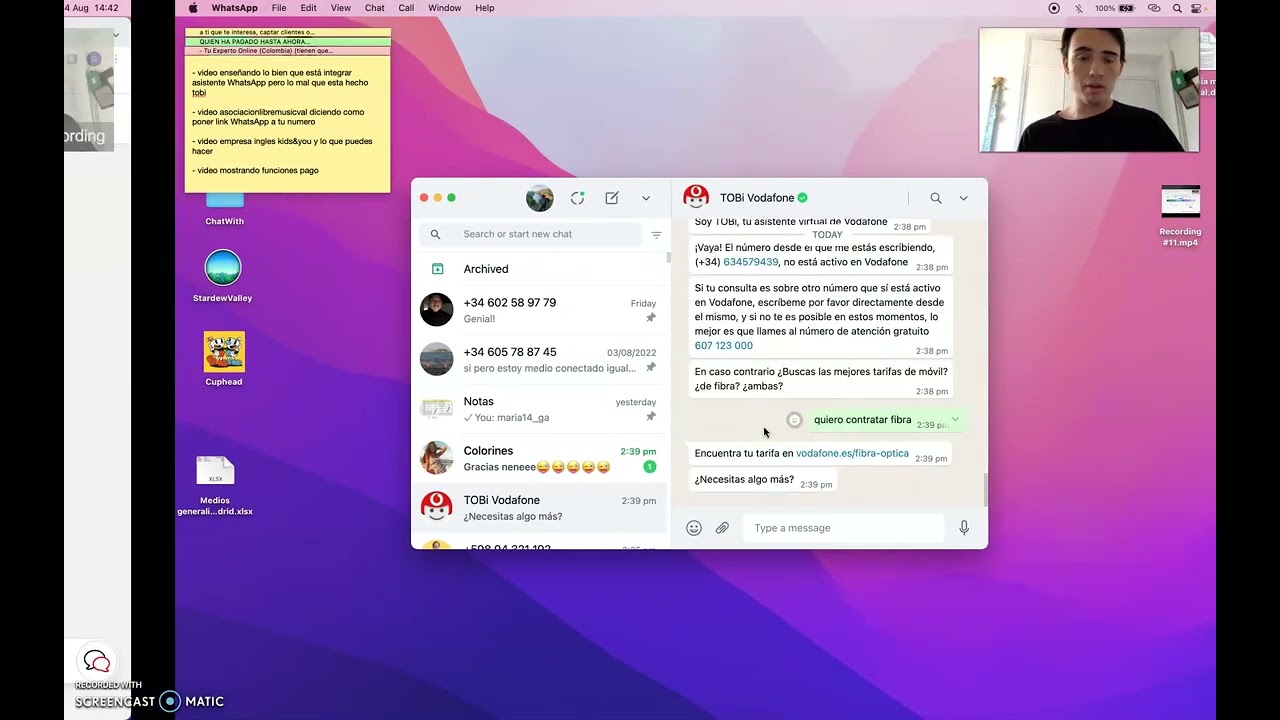Open the Status circle icon
This screenshot has width=1280, height=720.
pos(577,198)
